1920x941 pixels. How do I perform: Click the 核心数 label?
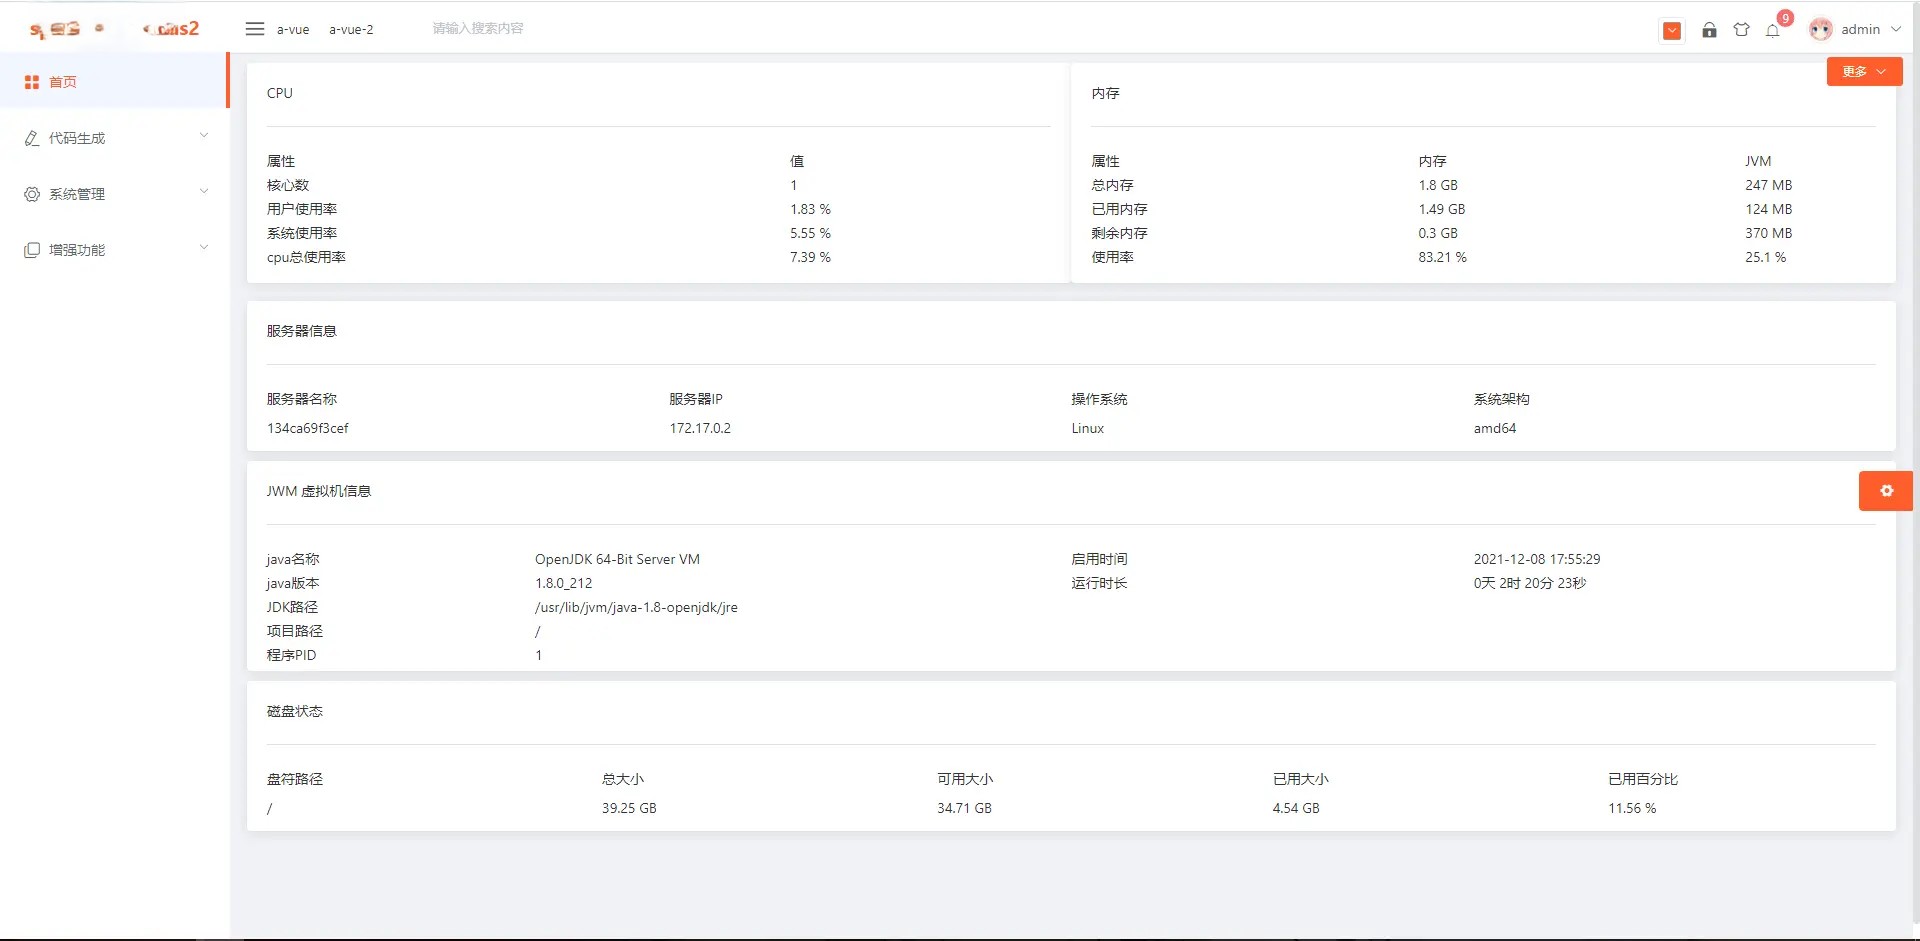tap(288, 185)
